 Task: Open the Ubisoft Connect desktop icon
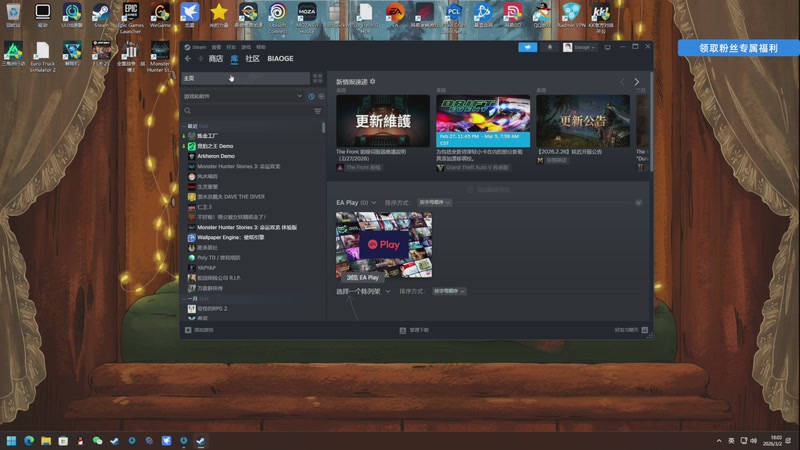pos(278,17)
